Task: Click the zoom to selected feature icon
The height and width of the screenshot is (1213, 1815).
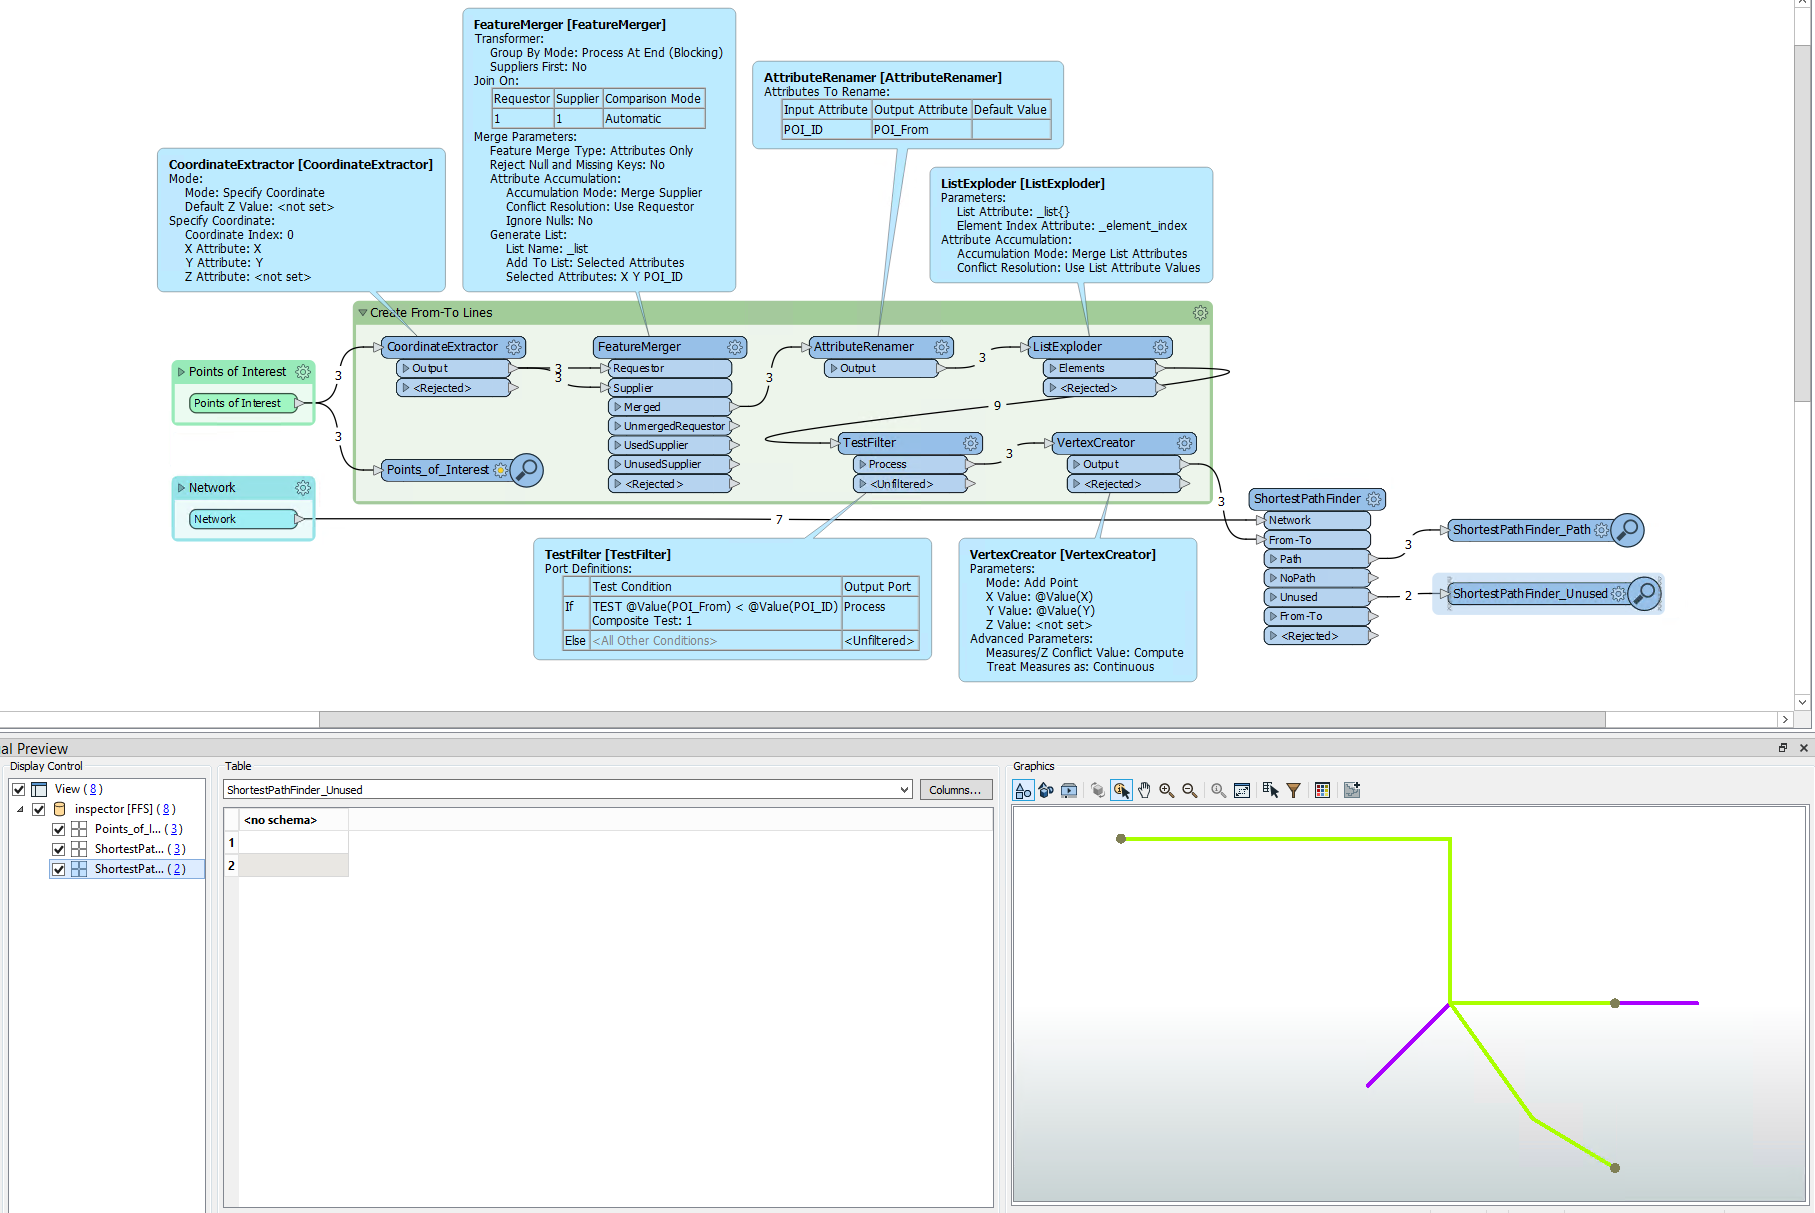Action: pyautogui.click(x=1218, y=790)
